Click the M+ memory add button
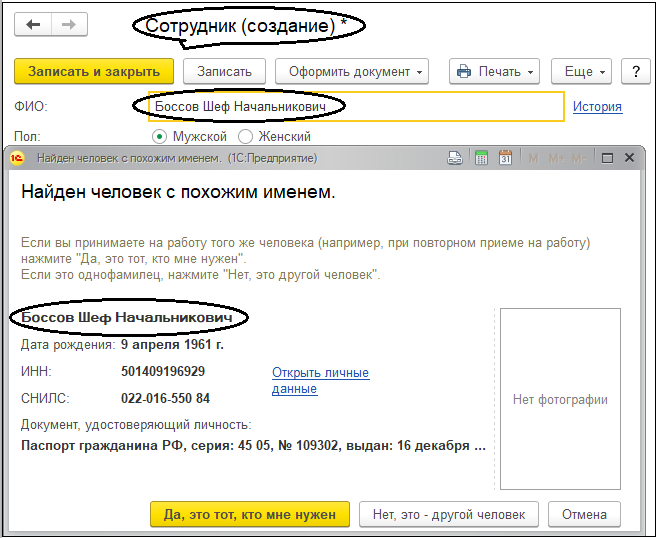658x538 pixels. [556, 159]
